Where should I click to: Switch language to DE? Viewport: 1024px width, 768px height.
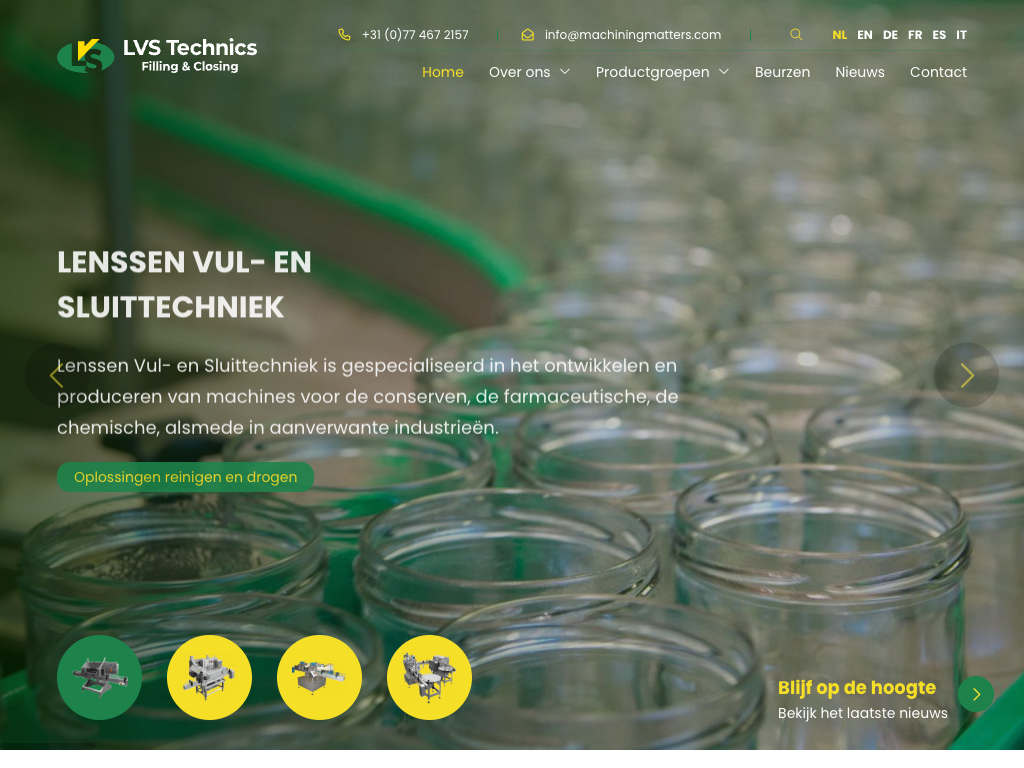pyautogui.click(x=890, y=35)
